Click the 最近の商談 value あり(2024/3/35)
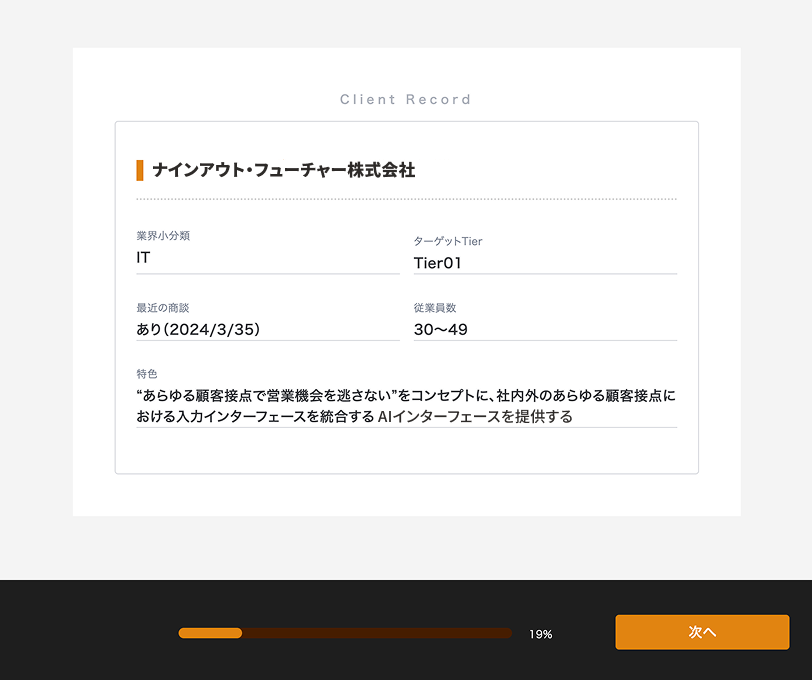Viewport: 812px width, 680px height. (x=198, y=329)
